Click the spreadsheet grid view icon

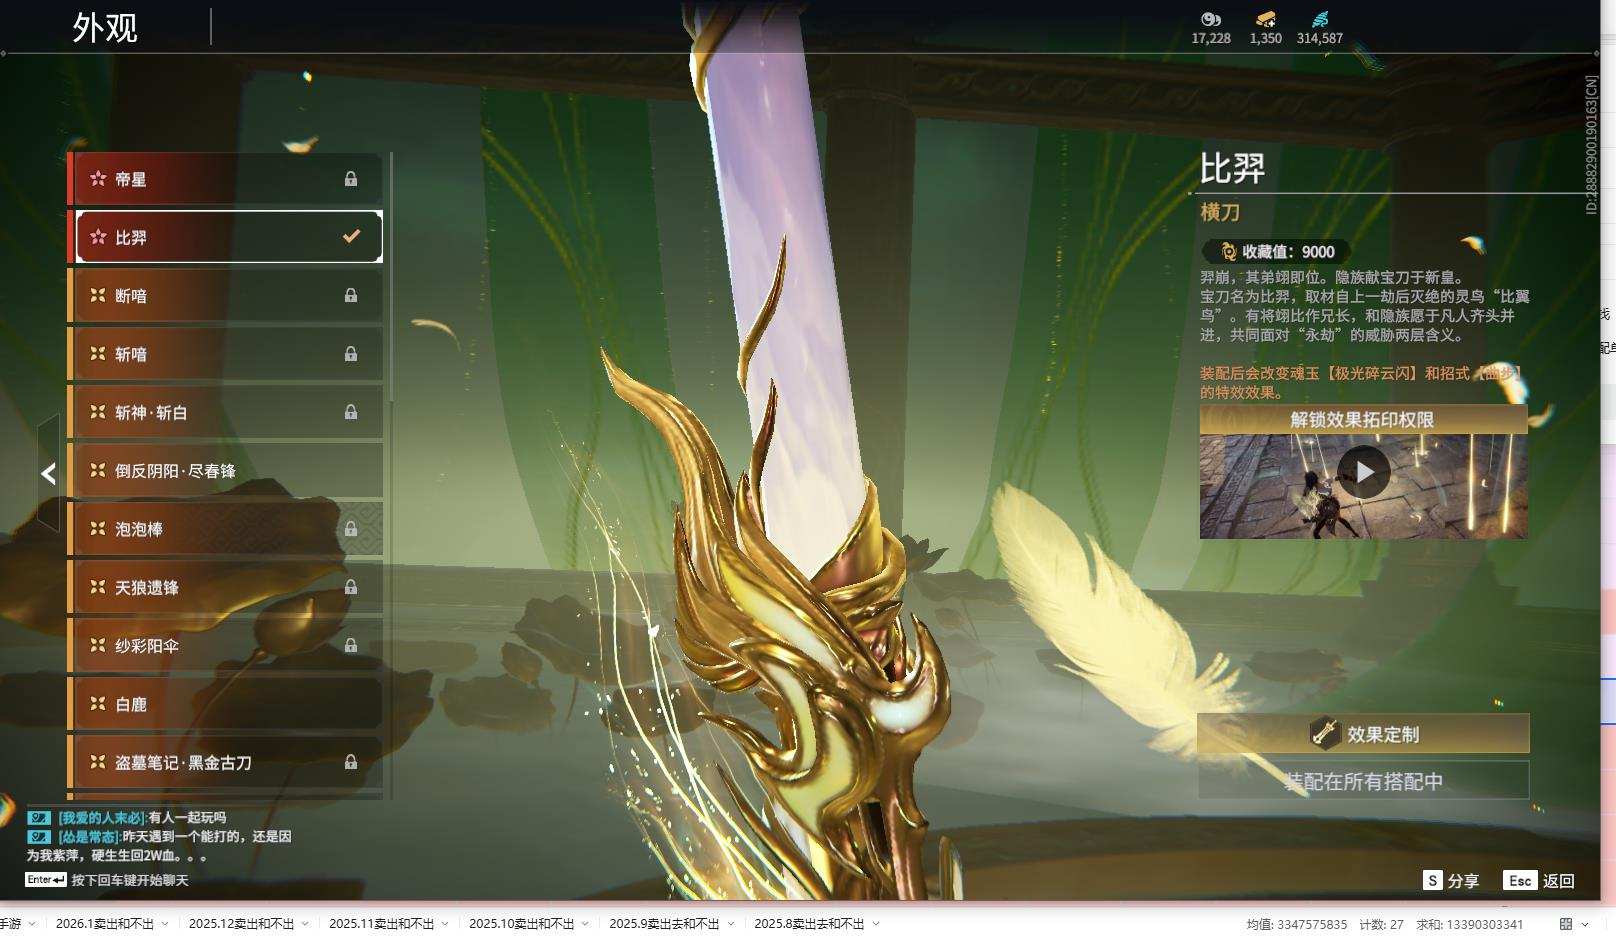click(x=1566, y=924)
